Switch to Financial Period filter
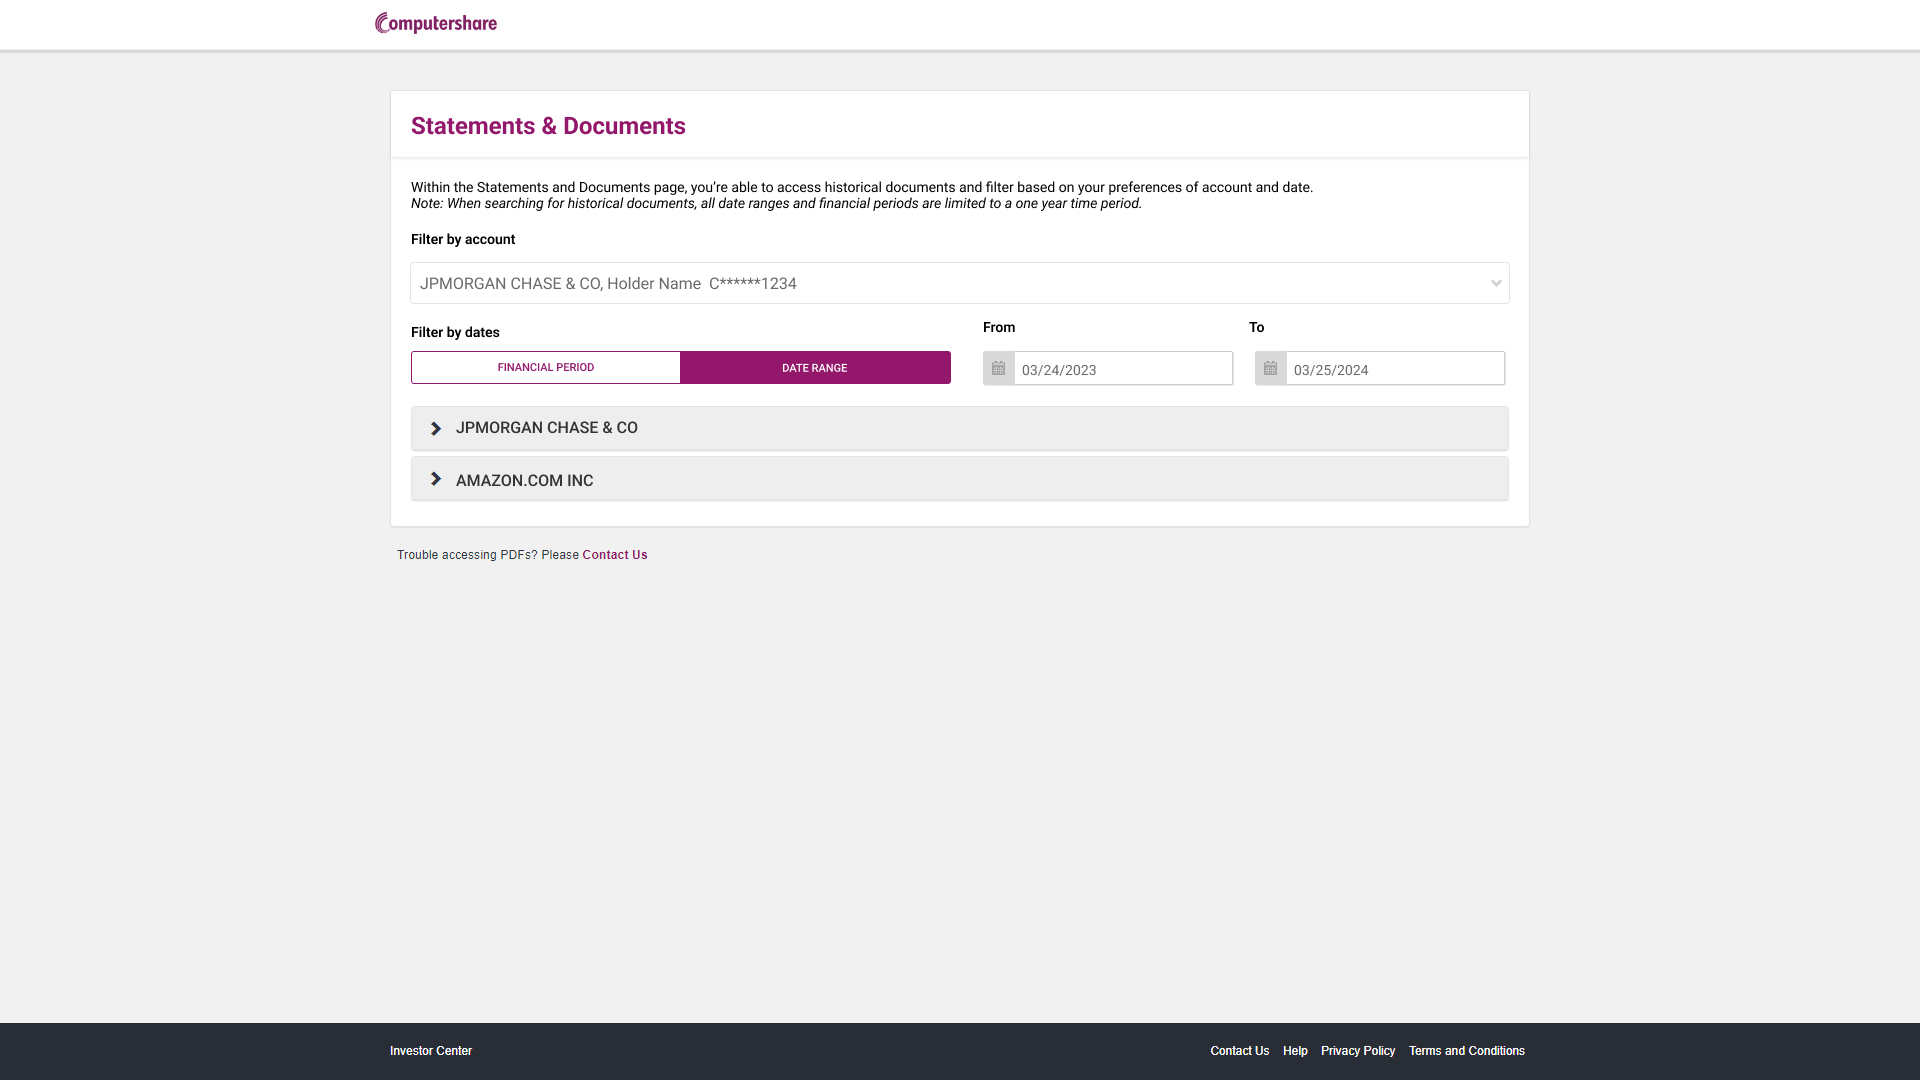 546,367
